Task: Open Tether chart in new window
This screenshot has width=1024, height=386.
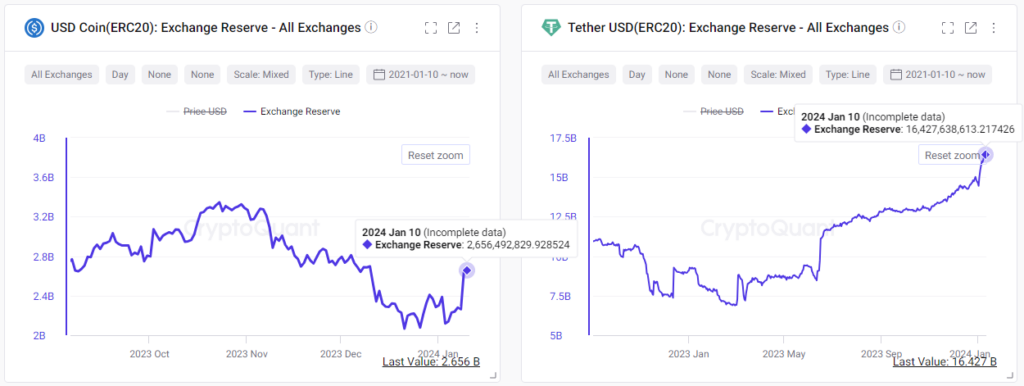Action: pyautogui.click(x=971, y=27)
